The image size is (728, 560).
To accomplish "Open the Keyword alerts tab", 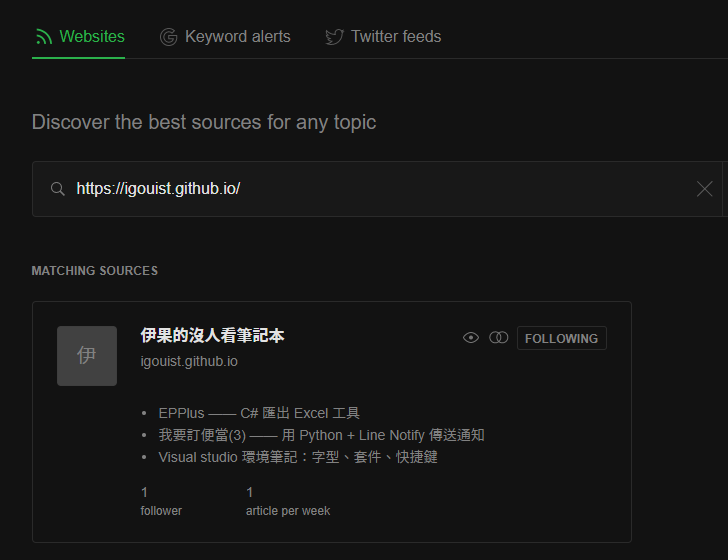I will click(225, 37).
